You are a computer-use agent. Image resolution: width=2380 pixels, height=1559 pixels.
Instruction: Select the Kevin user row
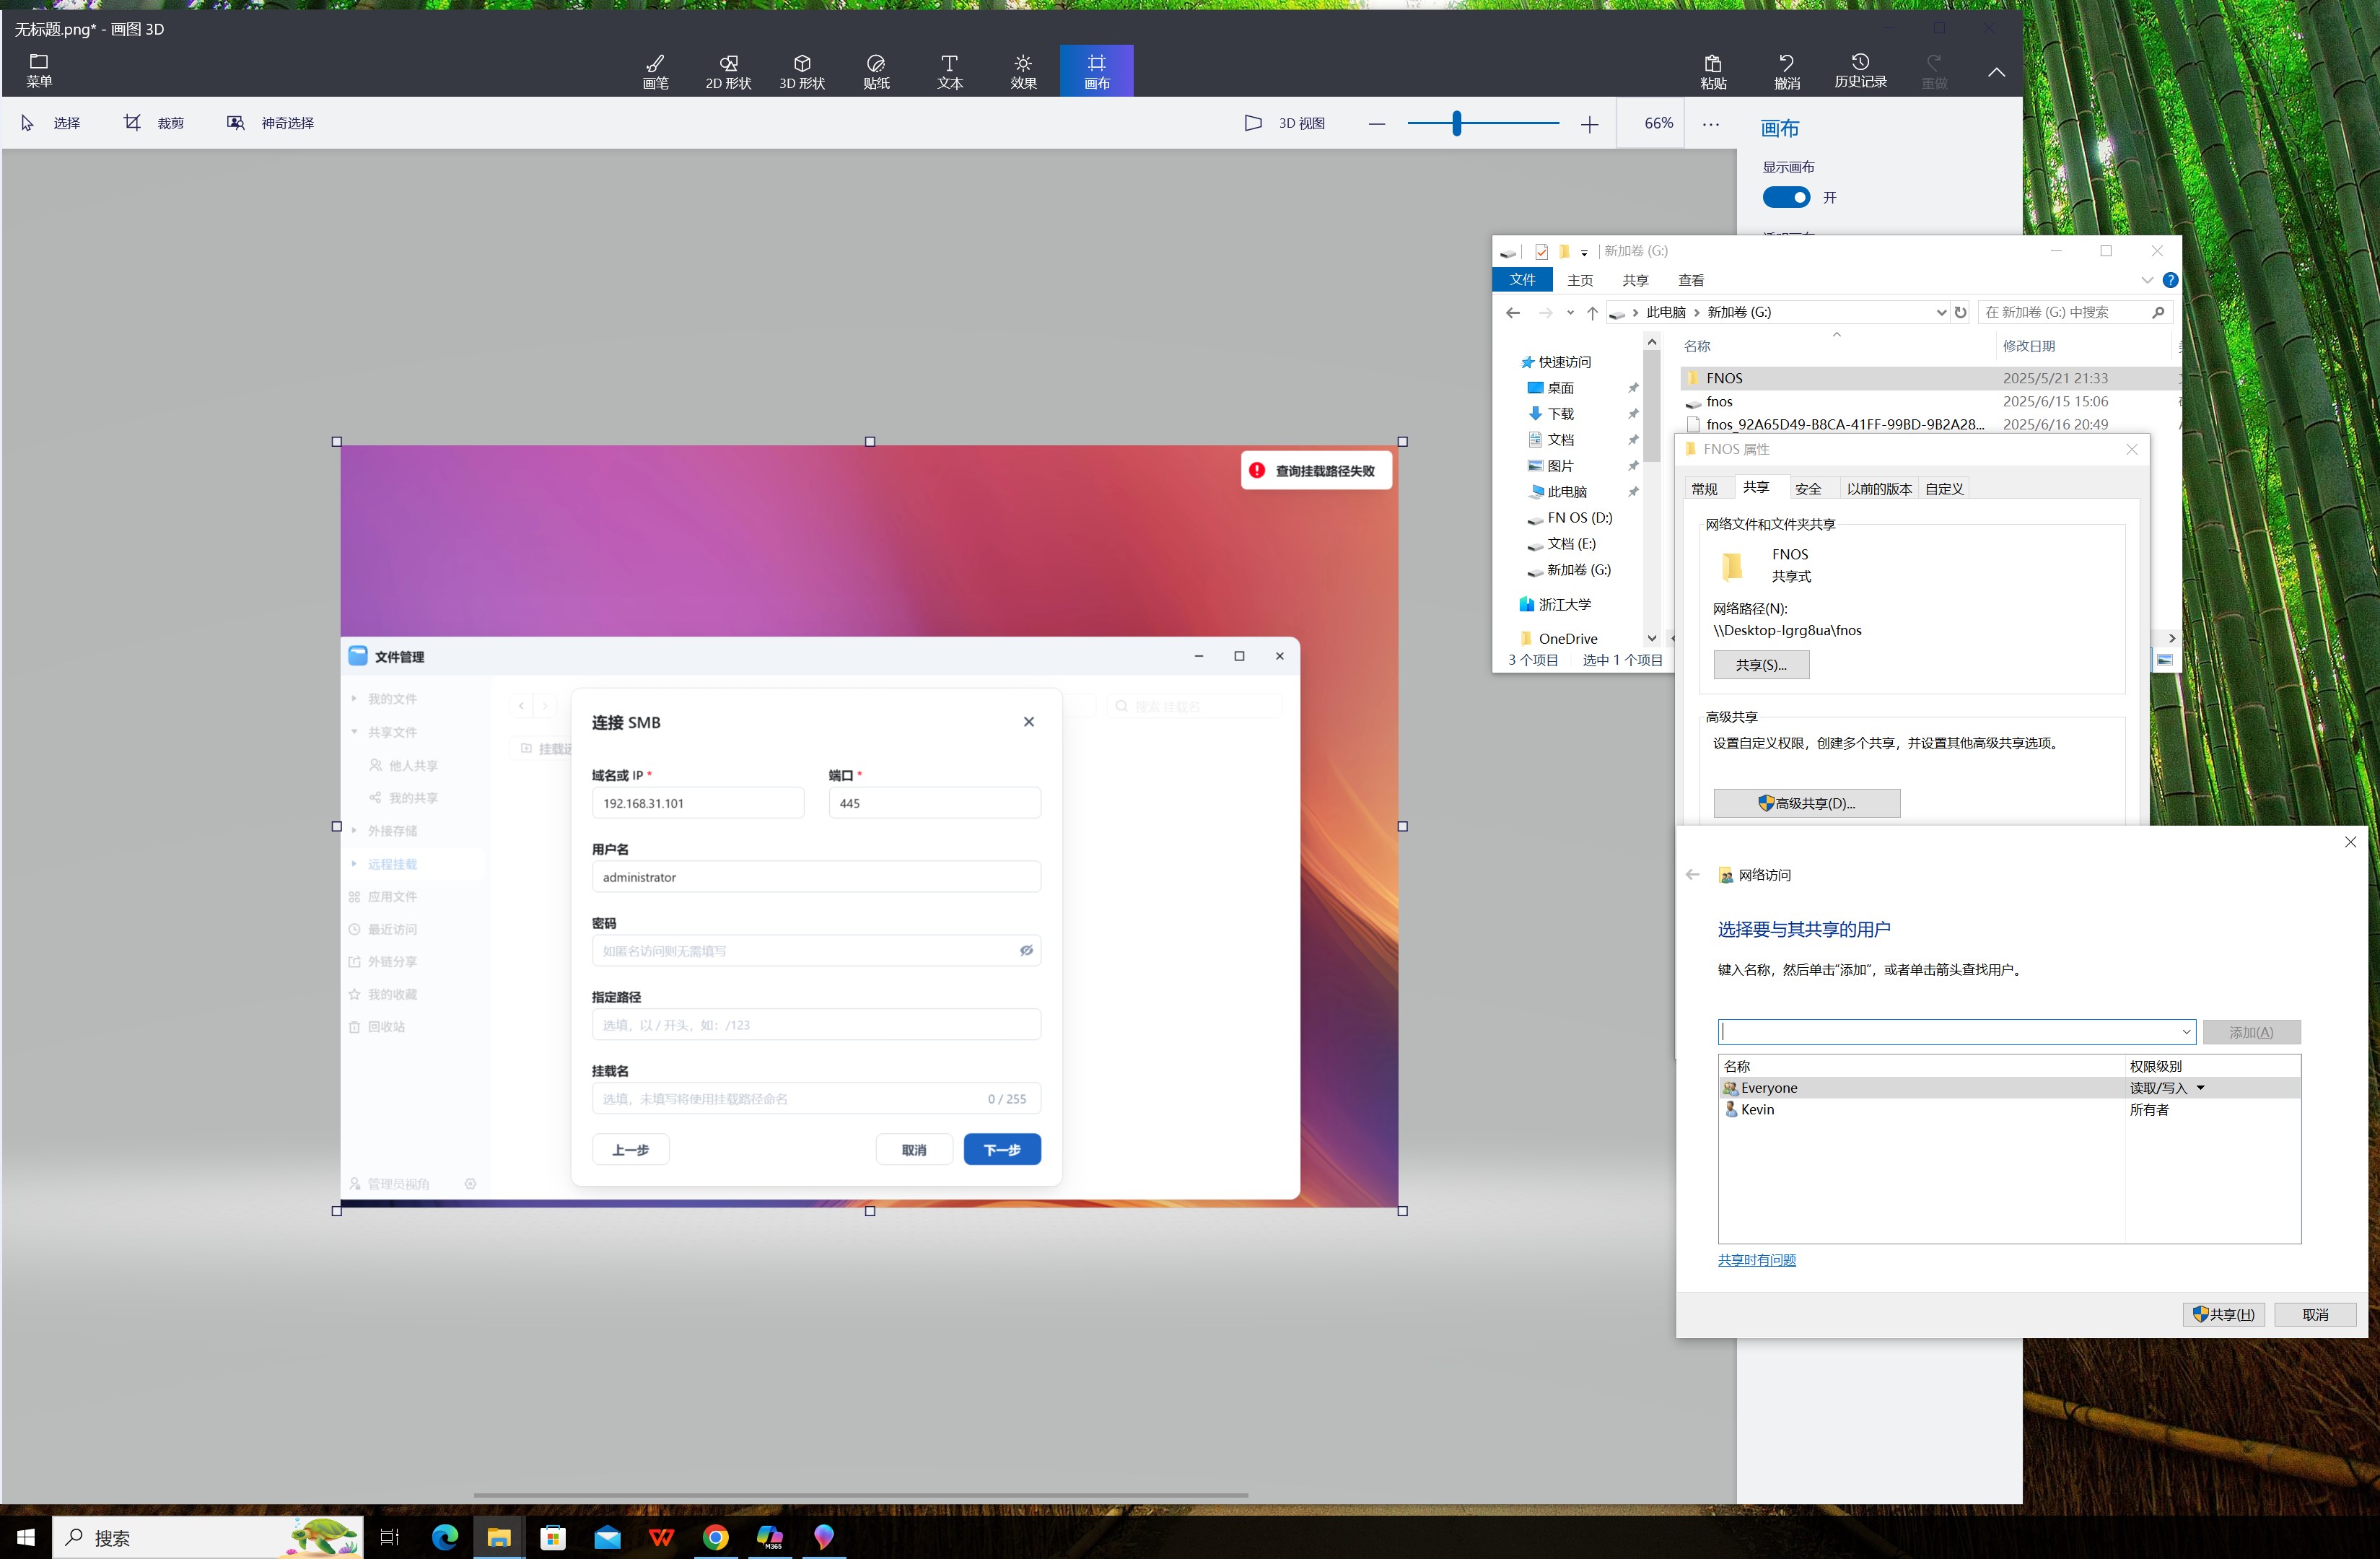(x=2009, y=1109)
